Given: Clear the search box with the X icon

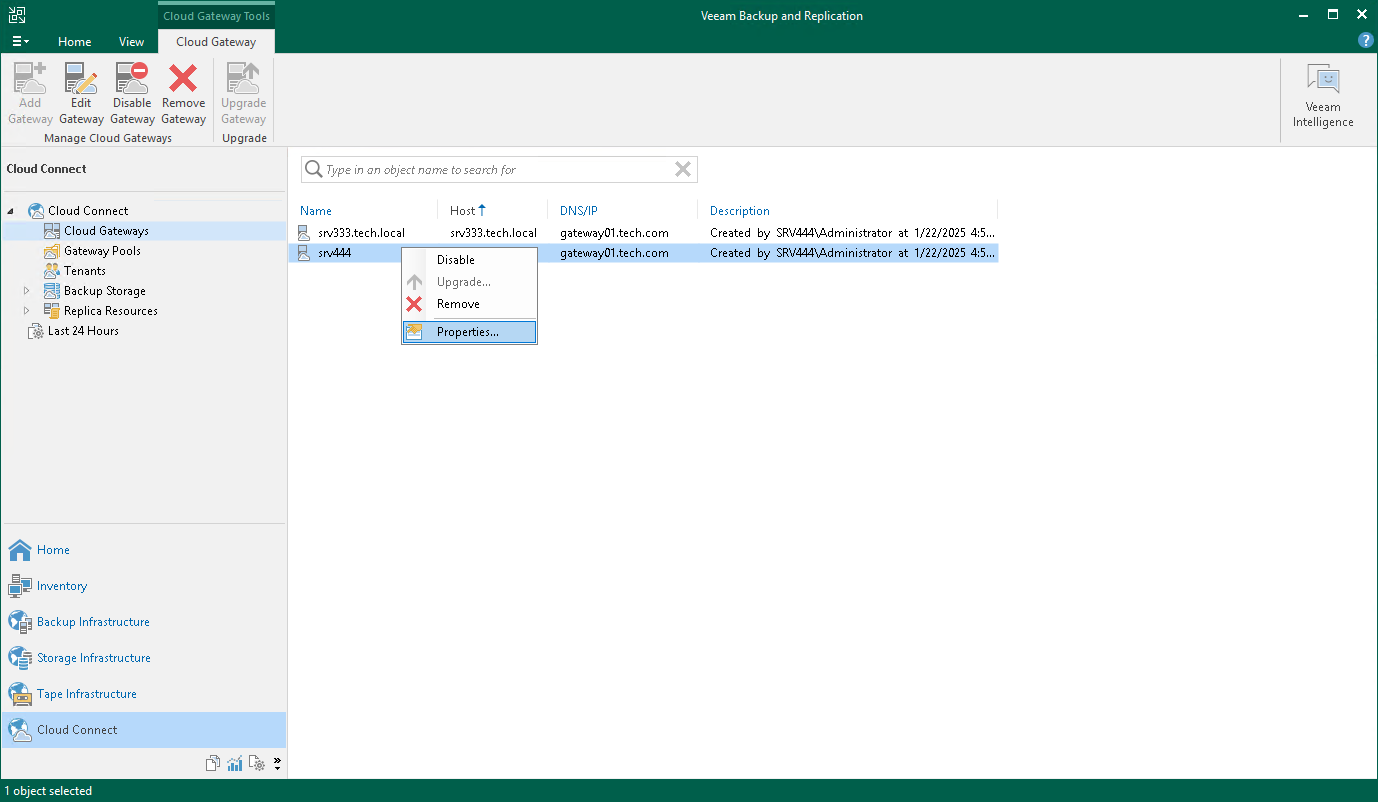Looking at the screenshot, I should pos(683,169).
